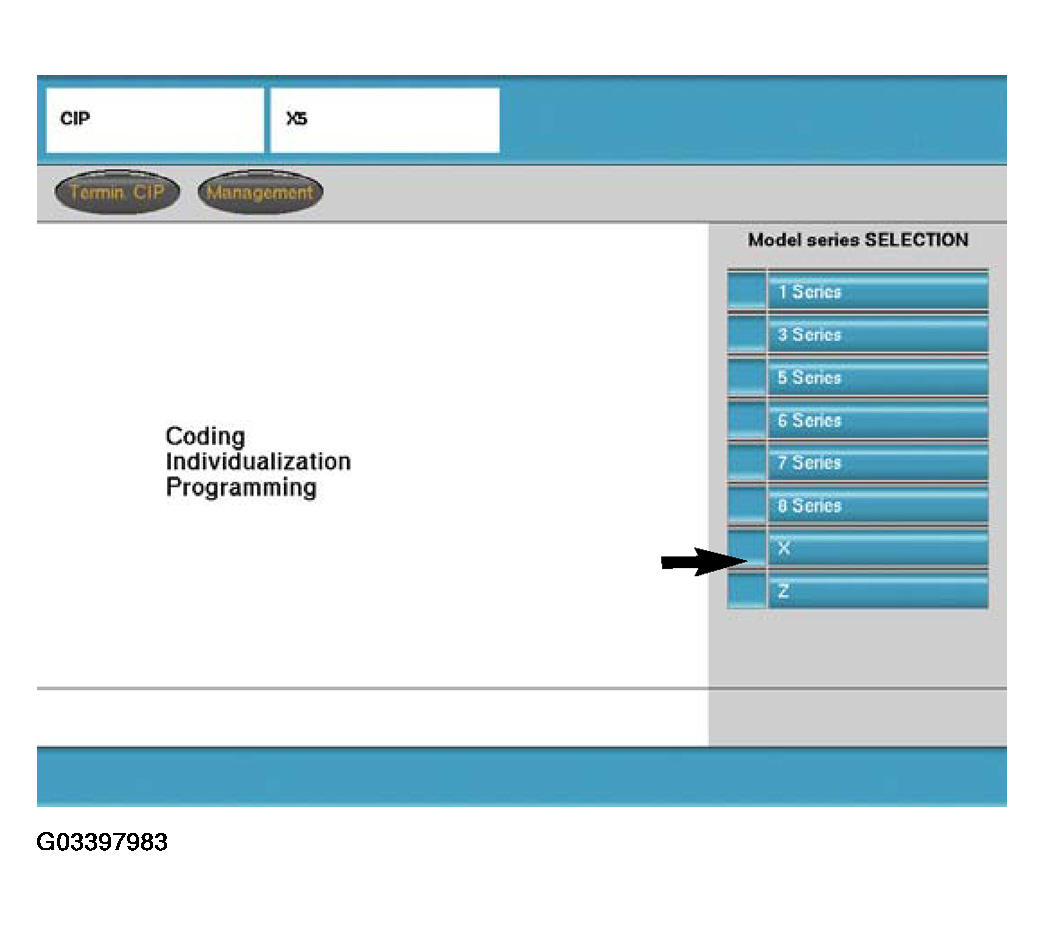Select the X model series bar
Viewport: 1045px width, 926px height.
tap(877, 549)
